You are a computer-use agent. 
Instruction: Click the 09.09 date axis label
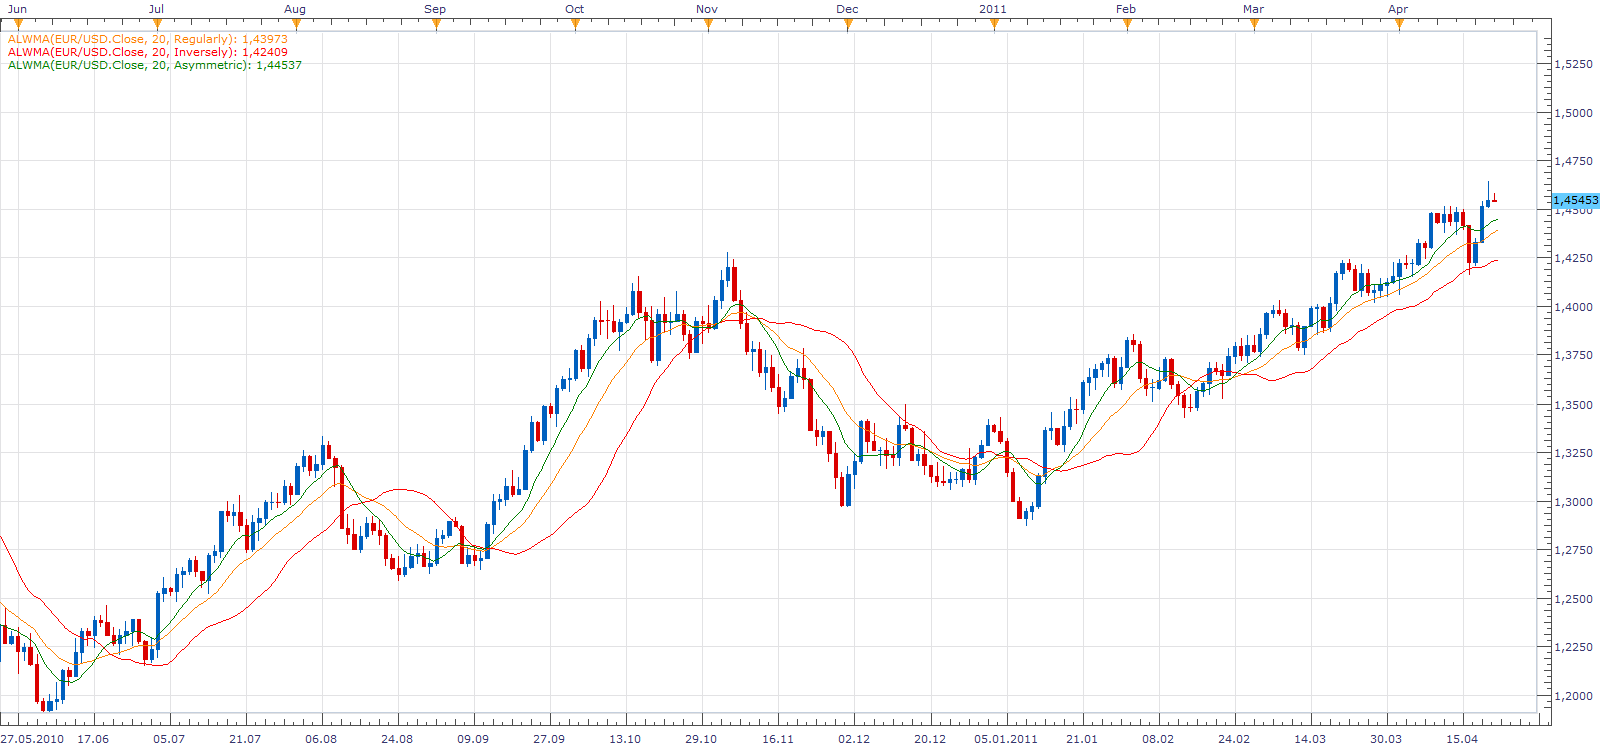(473, 739)
